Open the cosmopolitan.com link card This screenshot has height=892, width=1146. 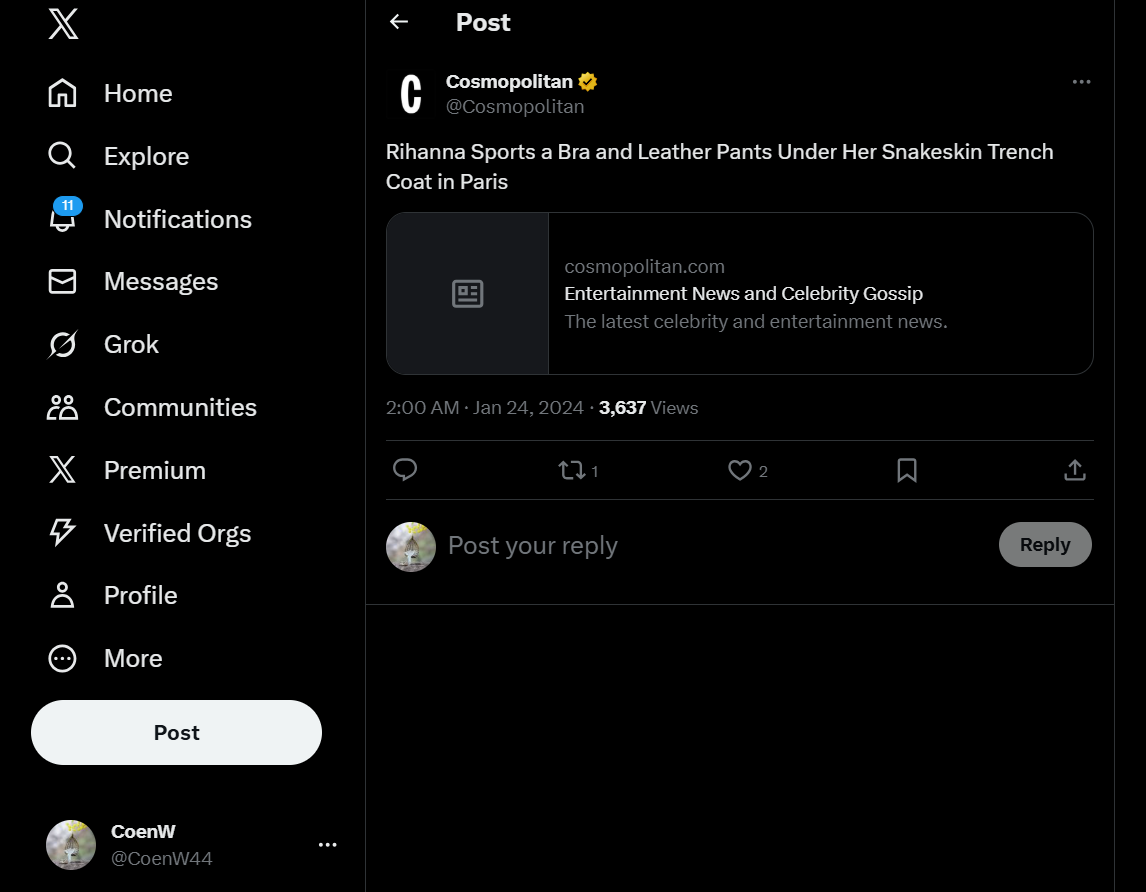(739, 293)
